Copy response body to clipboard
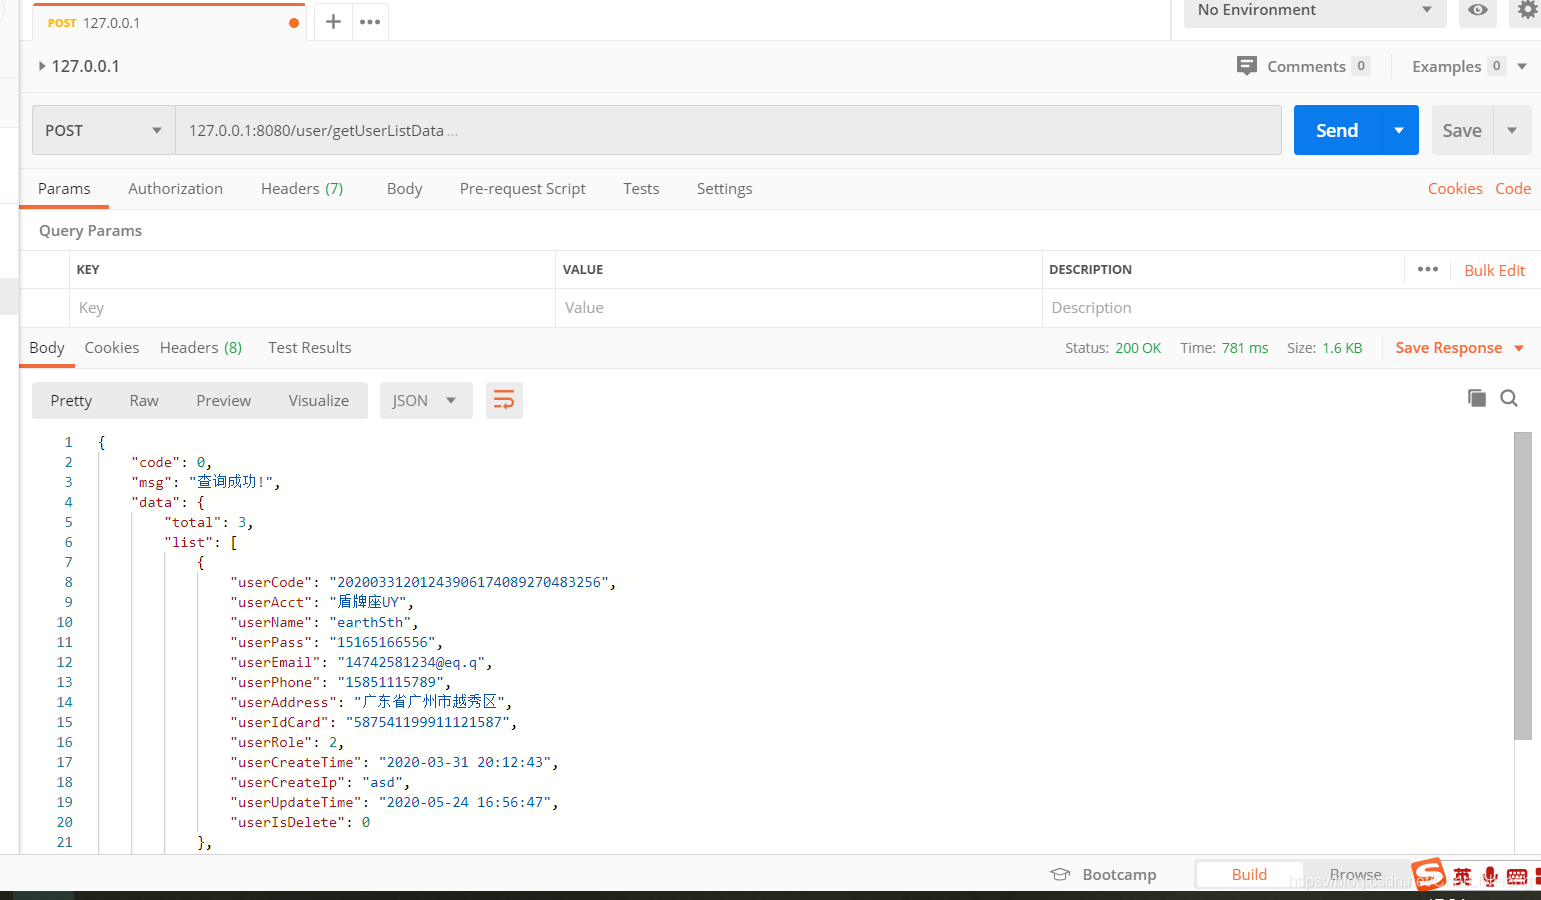Image resolution: width=1541 pixels, height=900 pixels. [x=1476, y=398]
